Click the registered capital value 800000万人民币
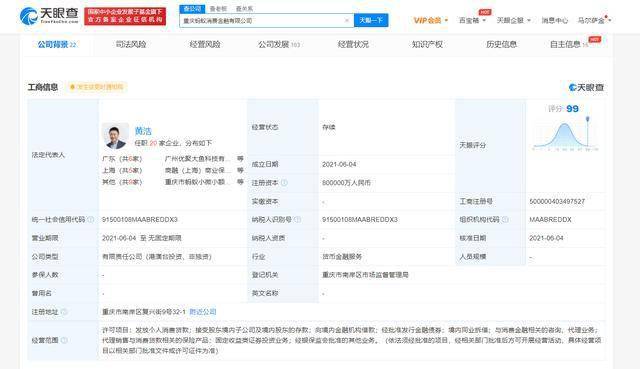The width and height of the screenshot is (640, 369). tap(346, 183)
